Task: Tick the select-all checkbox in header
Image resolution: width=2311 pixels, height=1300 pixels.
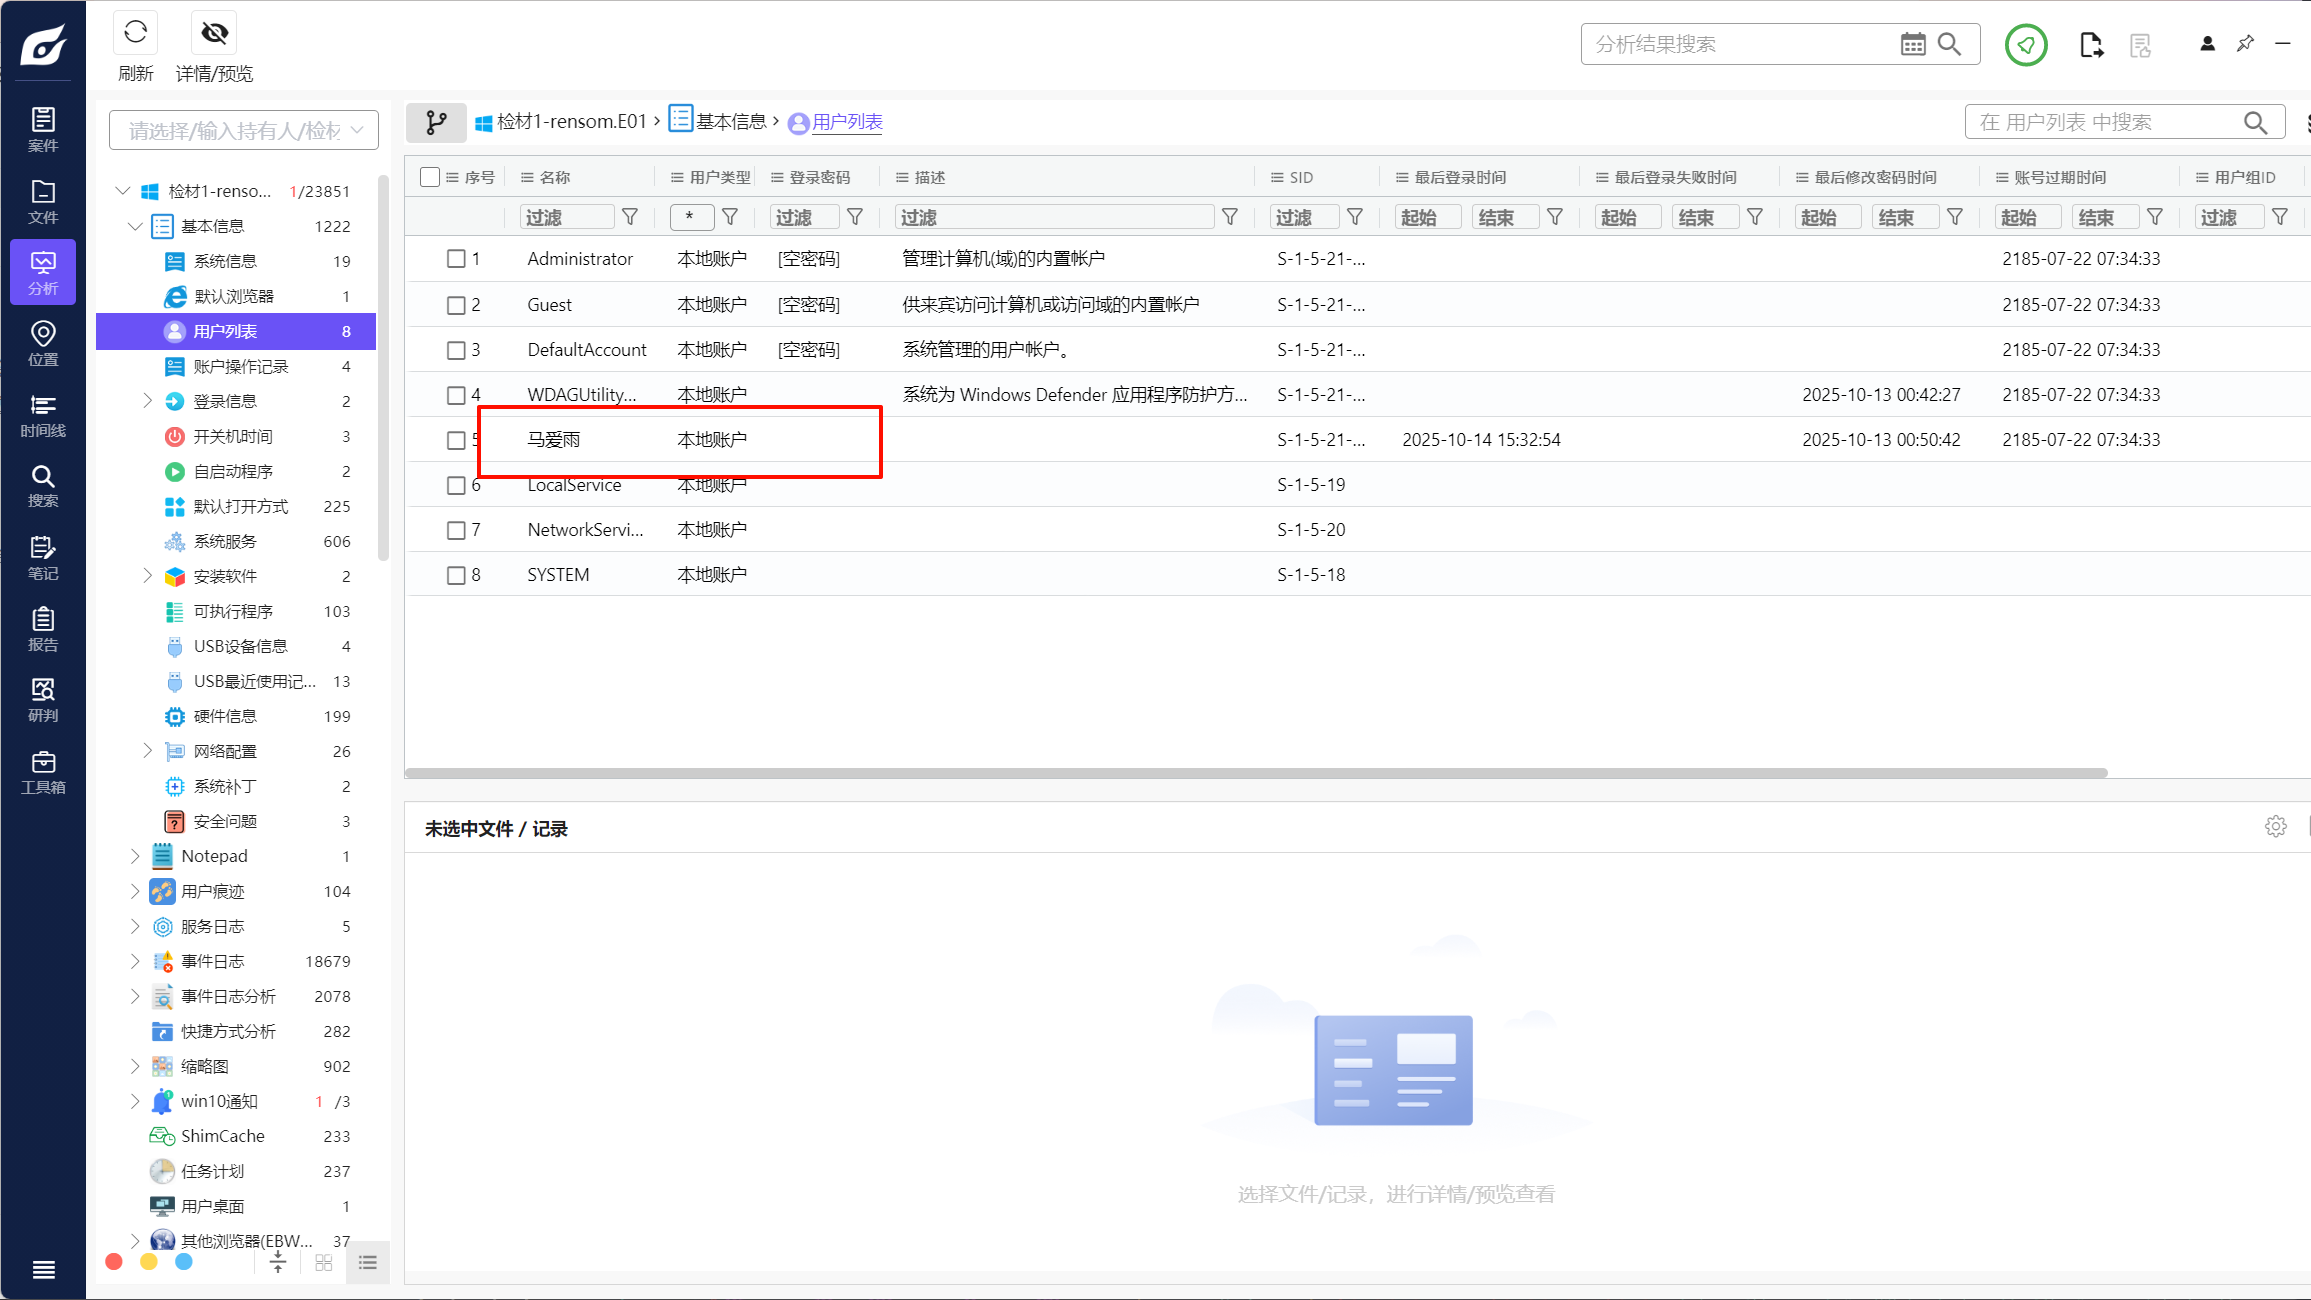Action: point(430,177)
